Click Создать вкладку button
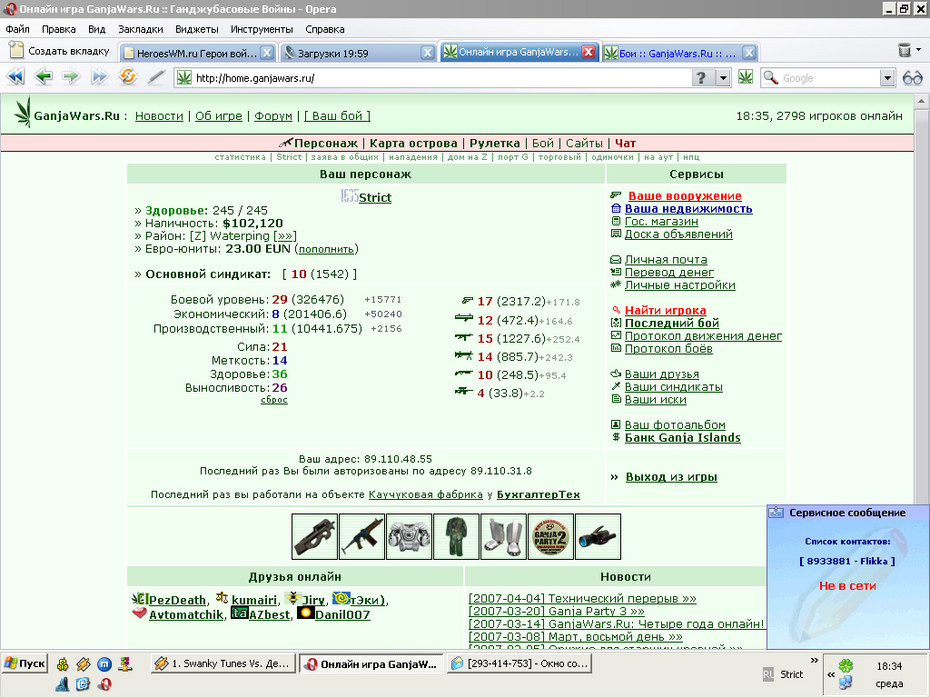 tap(60, 51)
